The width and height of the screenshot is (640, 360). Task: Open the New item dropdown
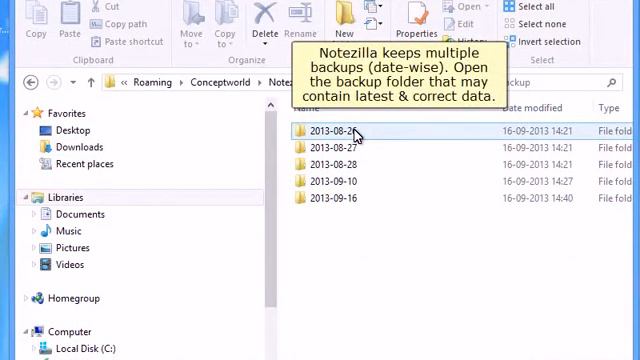coord(373,6)
